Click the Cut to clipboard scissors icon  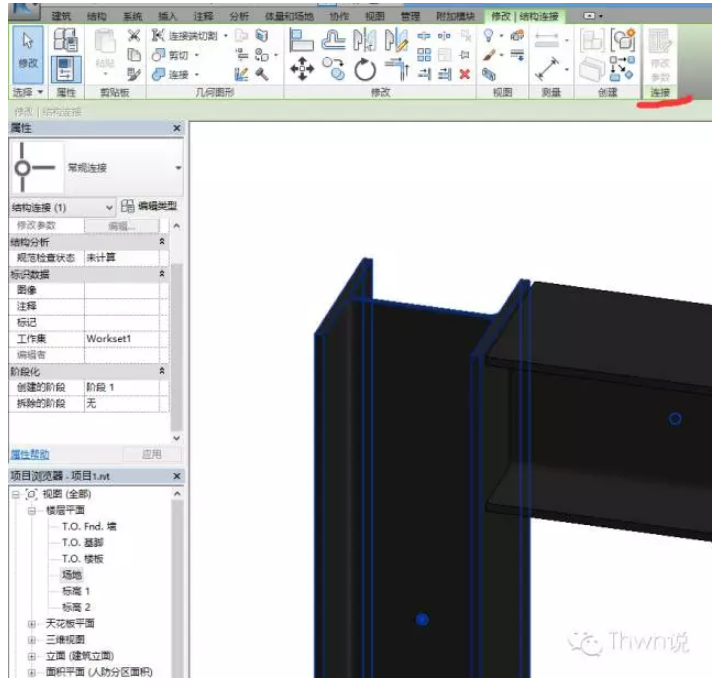(x=134, y=35)
